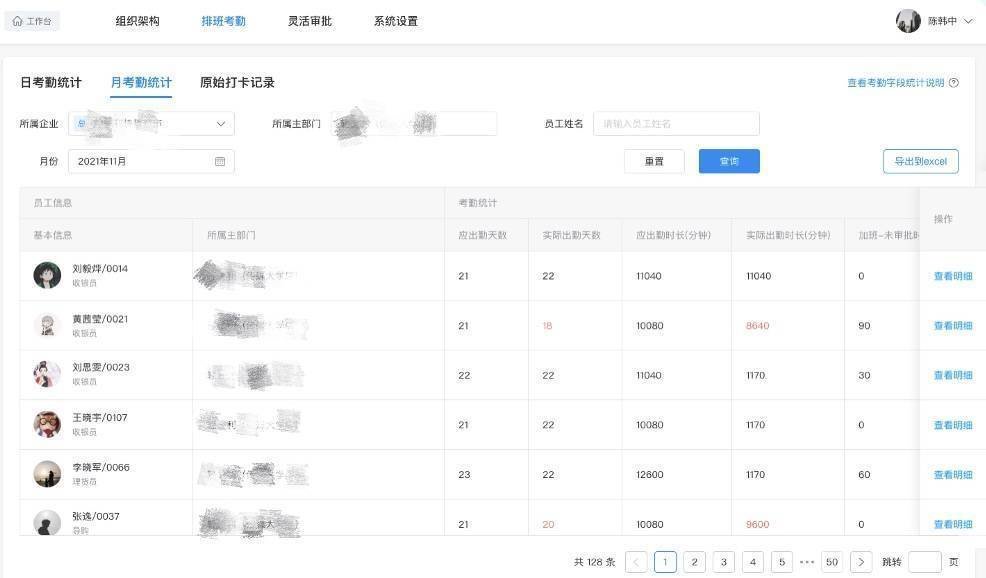986x578 pixels.
Task: Click avatar of 刘思雯/0023
Action: (x=47, y=374)
